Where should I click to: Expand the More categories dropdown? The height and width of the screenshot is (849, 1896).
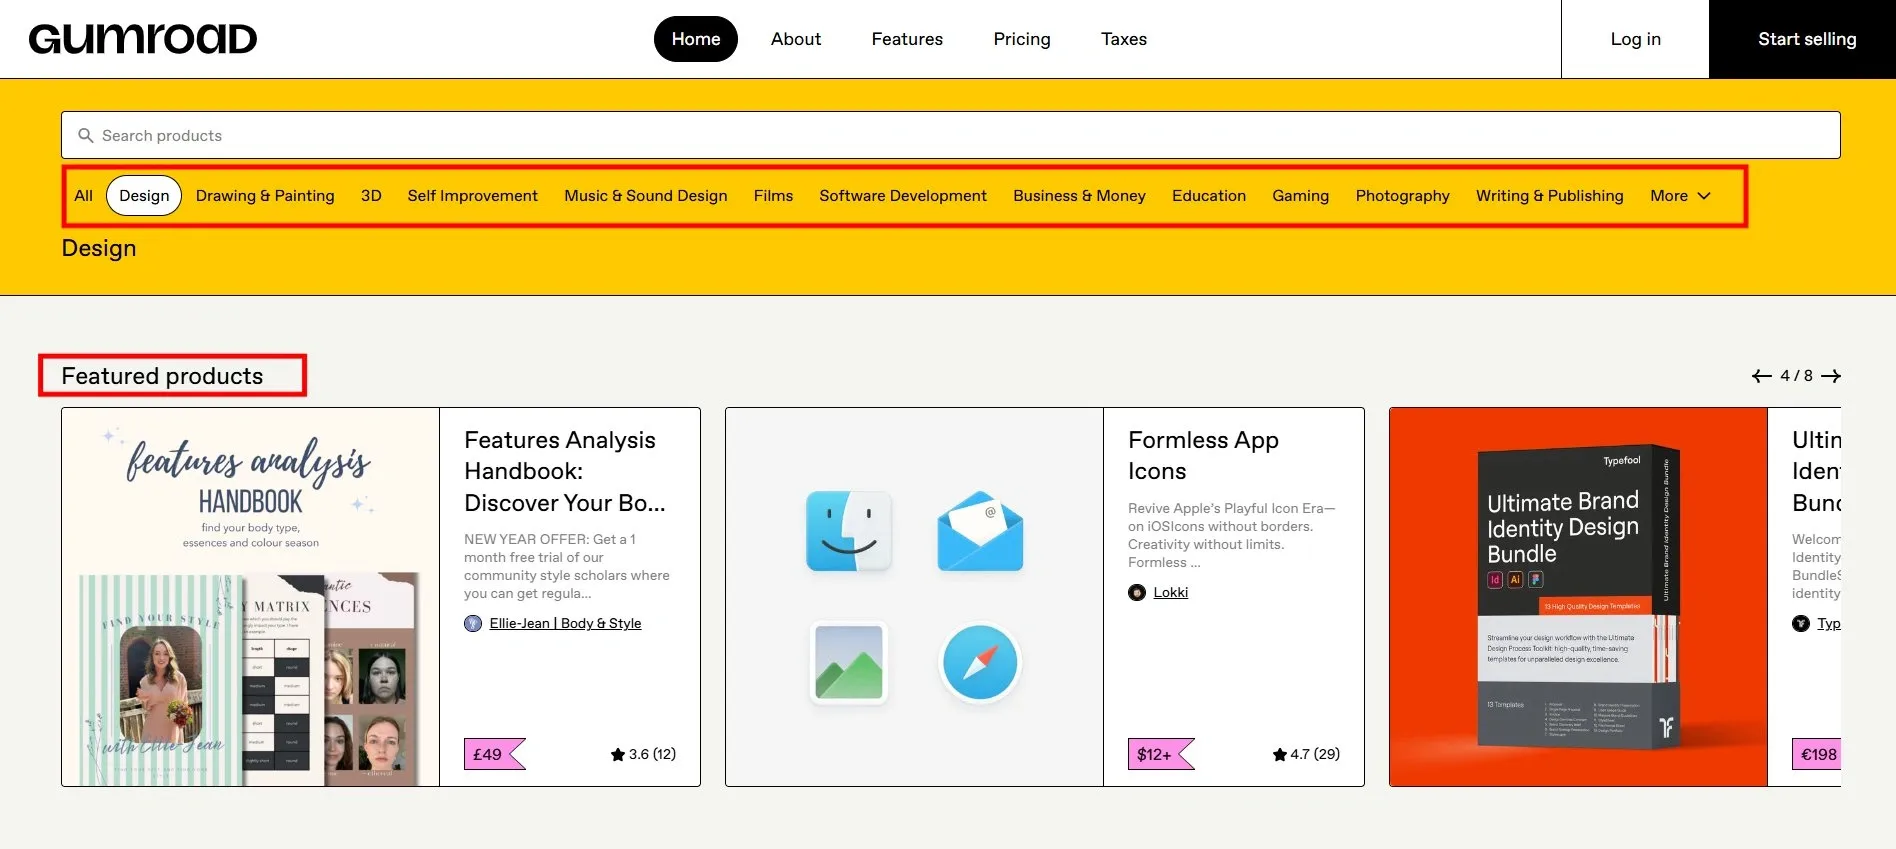tap(1680, 196)
